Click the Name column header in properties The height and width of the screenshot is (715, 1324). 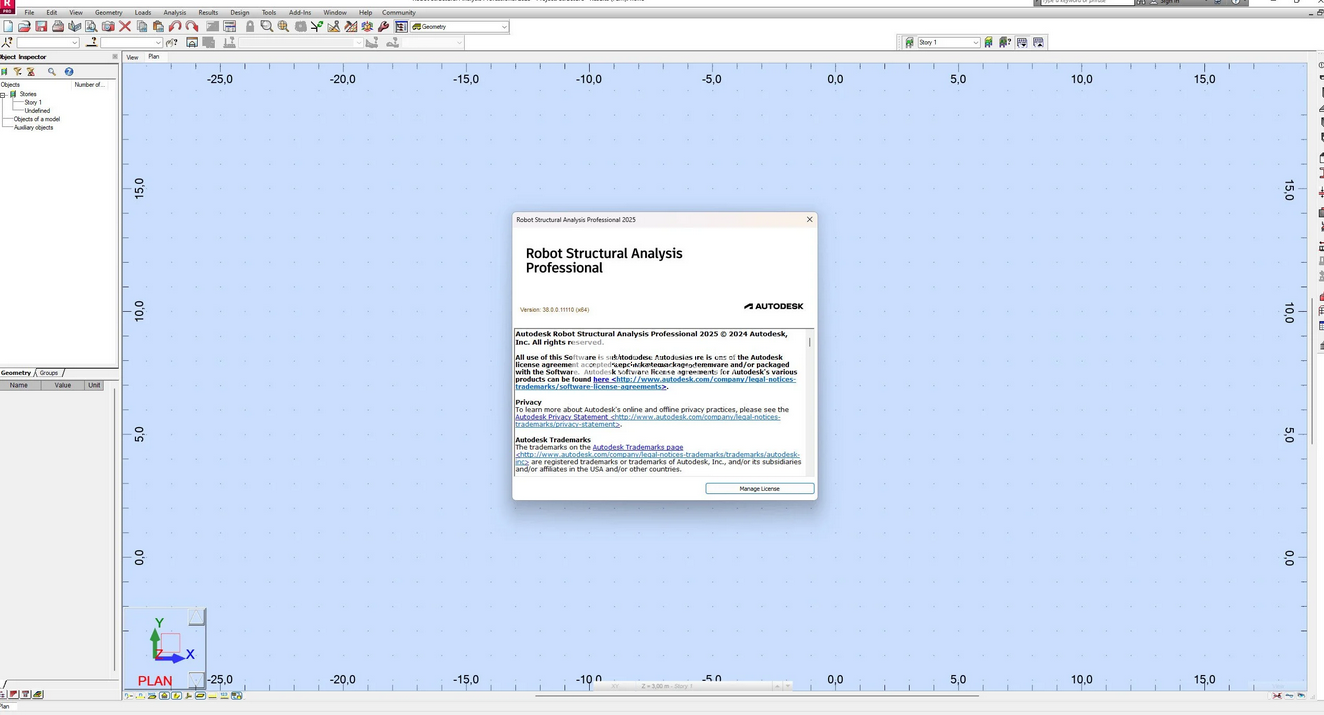pos(19,385)
